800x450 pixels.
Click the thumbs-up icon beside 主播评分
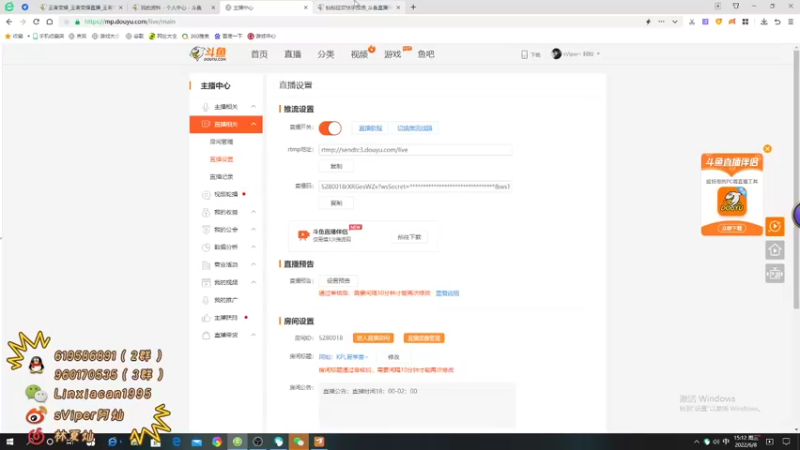(x=206, y=317)
